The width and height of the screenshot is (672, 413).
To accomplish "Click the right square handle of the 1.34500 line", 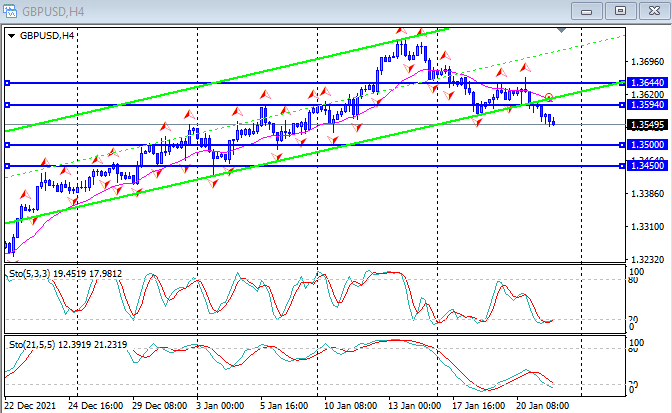I will coord(622,166).
